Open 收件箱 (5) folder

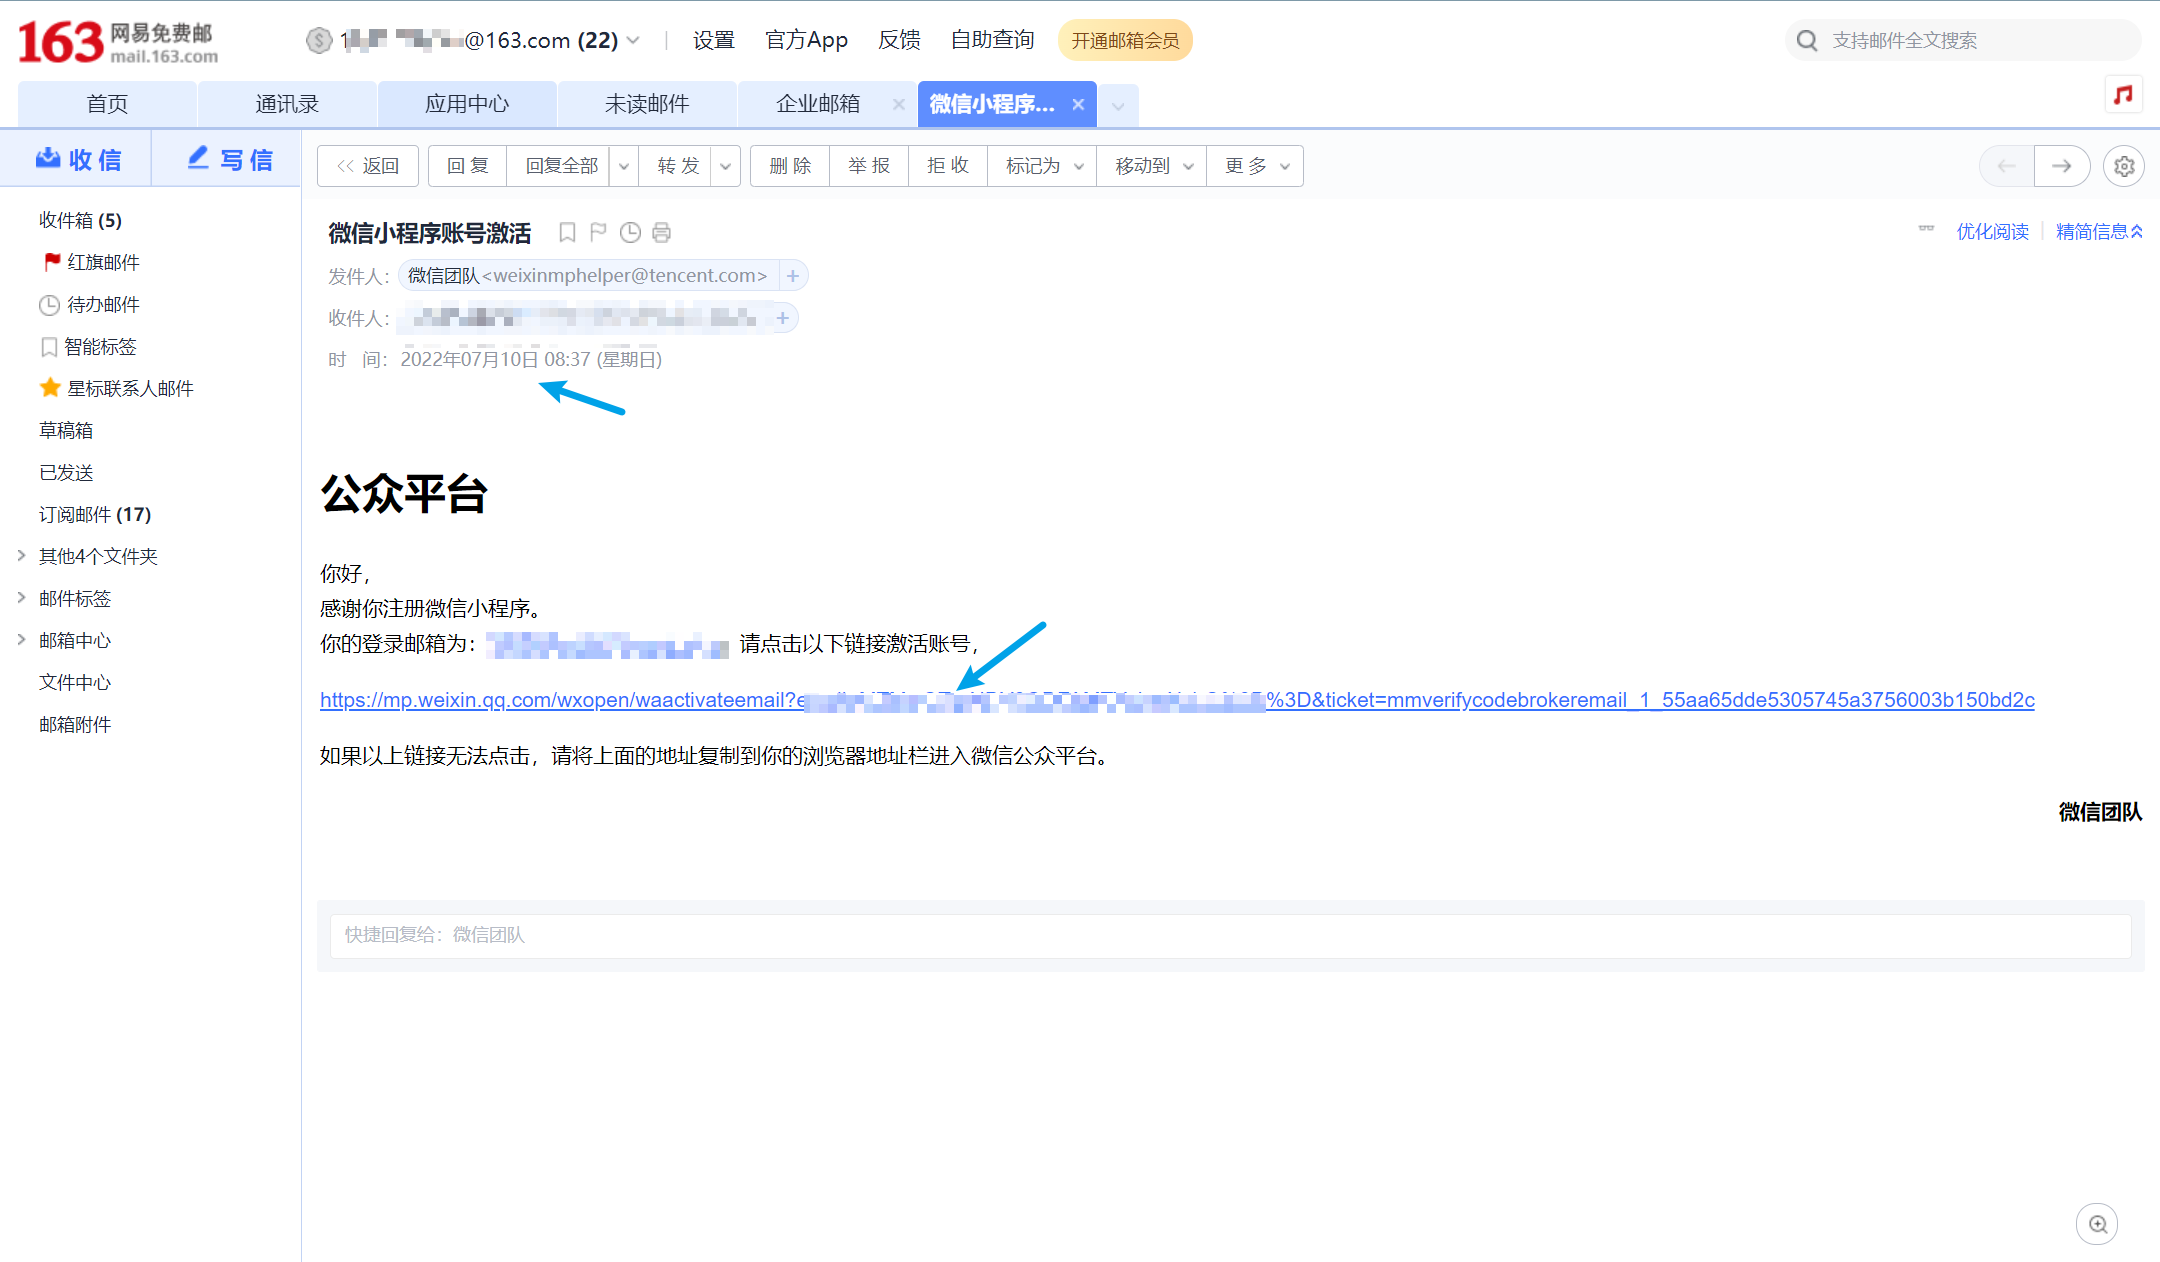(x=80, y=220)
